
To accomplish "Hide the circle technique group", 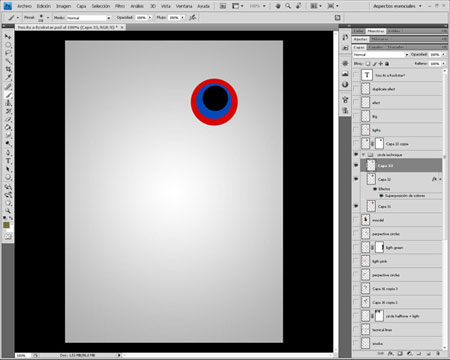I will click(x=356, y=155).
